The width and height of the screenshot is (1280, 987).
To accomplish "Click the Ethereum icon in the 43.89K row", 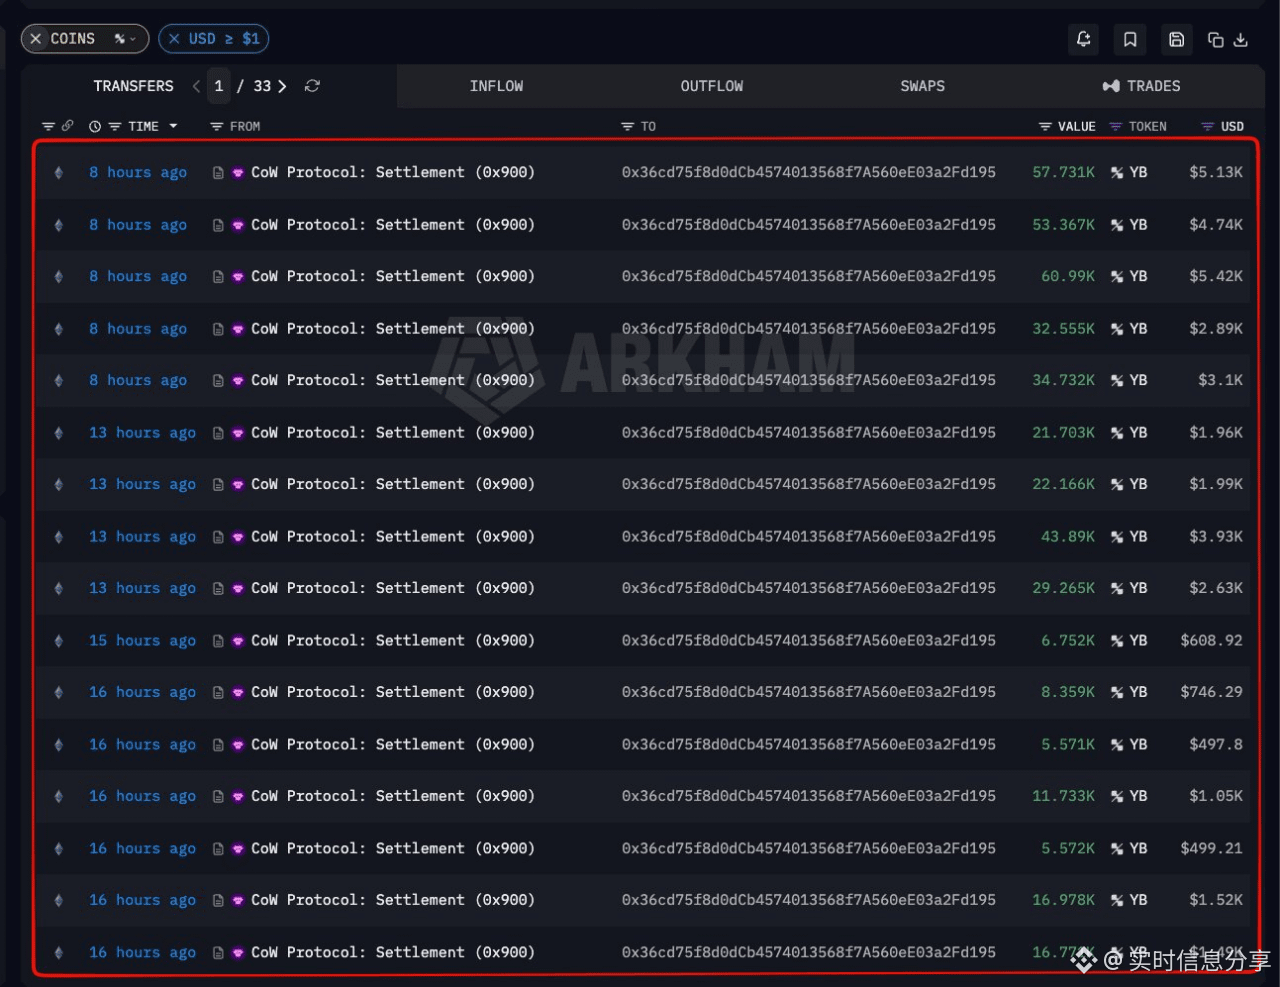I will pyautogui.click(x=59, y=537).
